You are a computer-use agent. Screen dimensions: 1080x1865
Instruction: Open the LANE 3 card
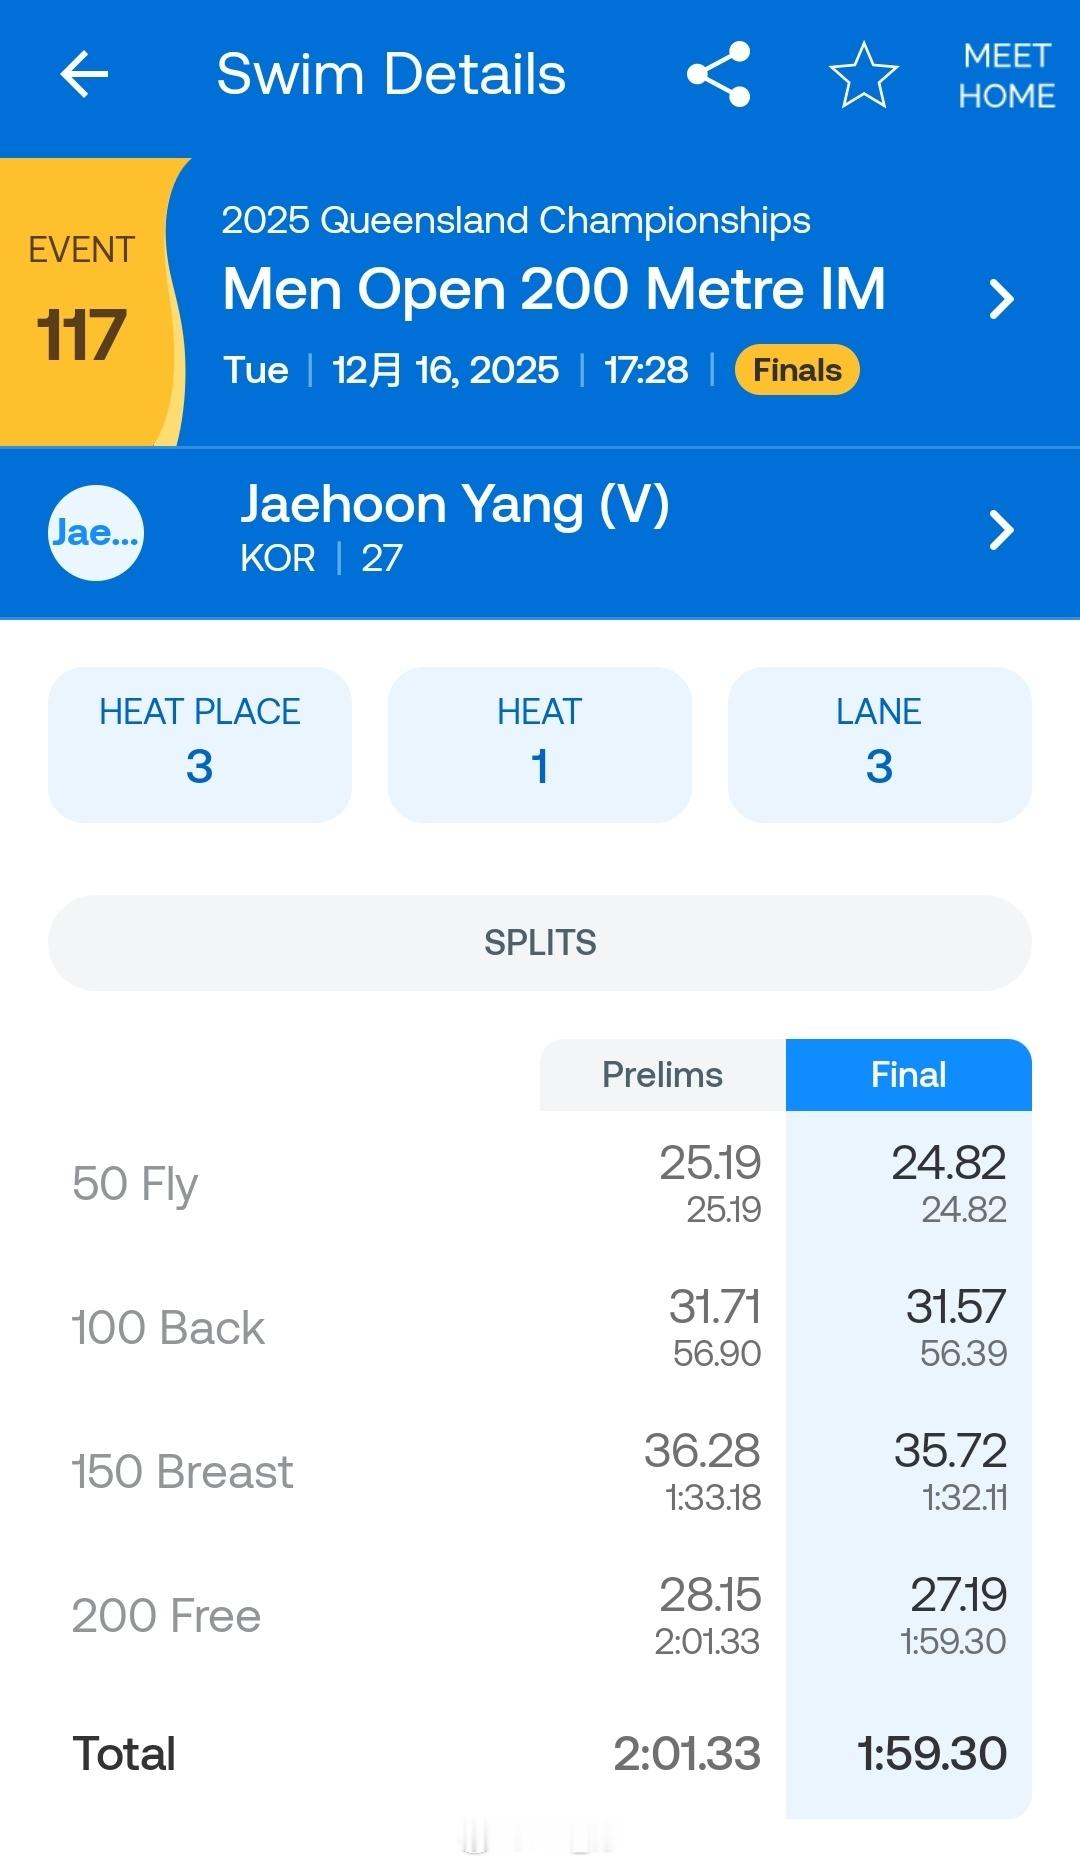[x=880, y=745]
